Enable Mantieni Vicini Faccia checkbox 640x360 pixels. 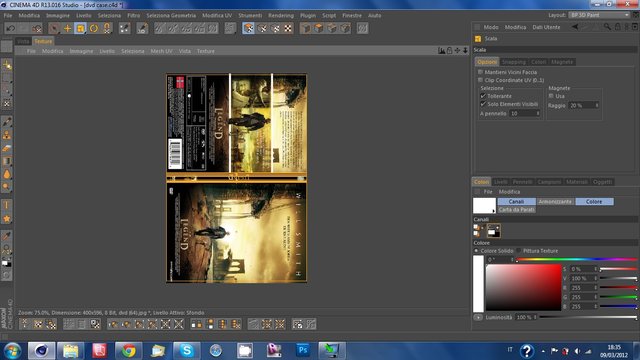[x=480, y=72]
